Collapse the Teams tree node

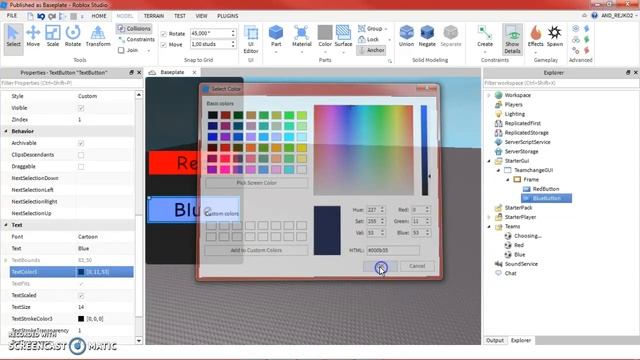tap(489, 227)
